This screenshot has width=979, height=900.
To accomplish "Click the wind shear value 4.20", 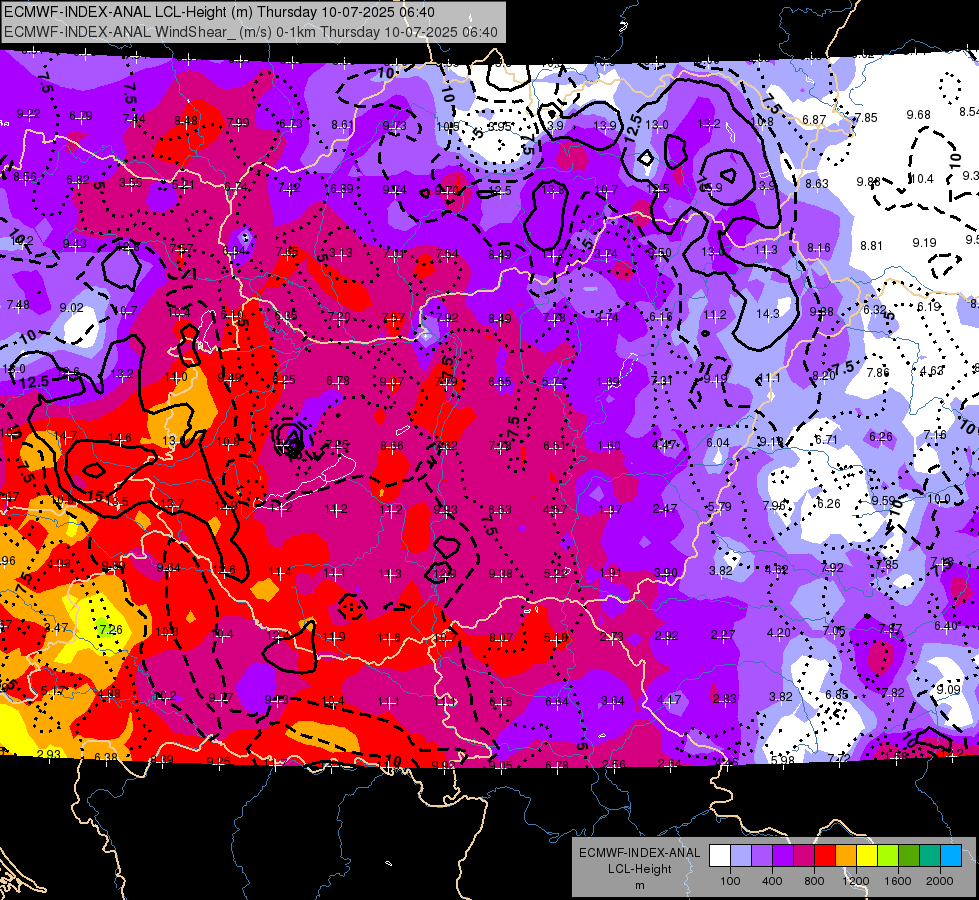I will pyautogui.click(x=778, y=633).
